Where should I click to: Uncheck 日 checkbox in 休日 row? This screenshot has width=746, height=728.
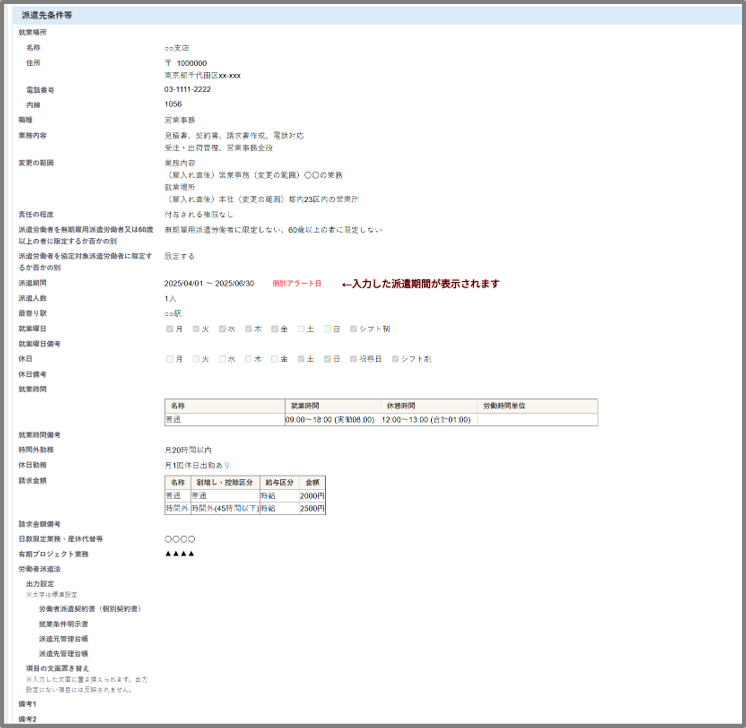click(x=327, y=359)
